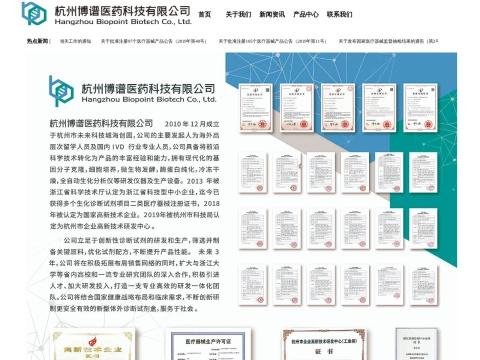The width and height of the screenshot is (480, 360).
Task: Open the 关于我们 menu item
Action: click(x=238, y=14)
